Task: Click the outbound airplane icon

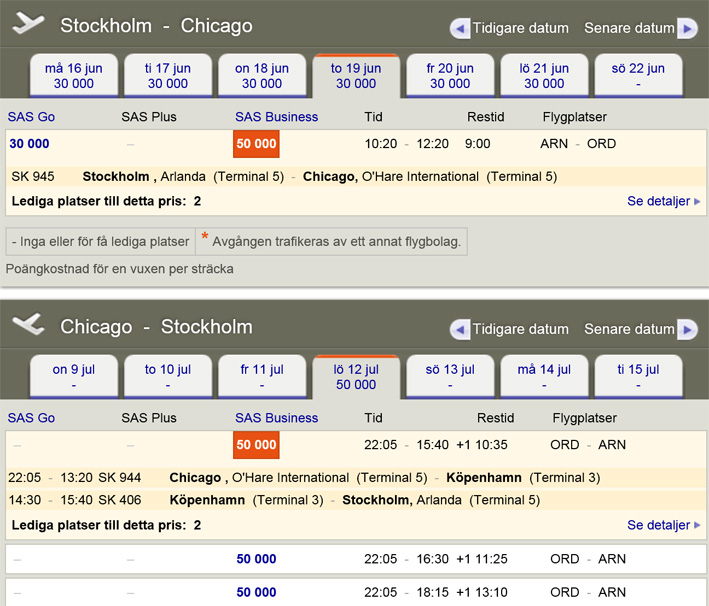Action: tap(29, 25)
